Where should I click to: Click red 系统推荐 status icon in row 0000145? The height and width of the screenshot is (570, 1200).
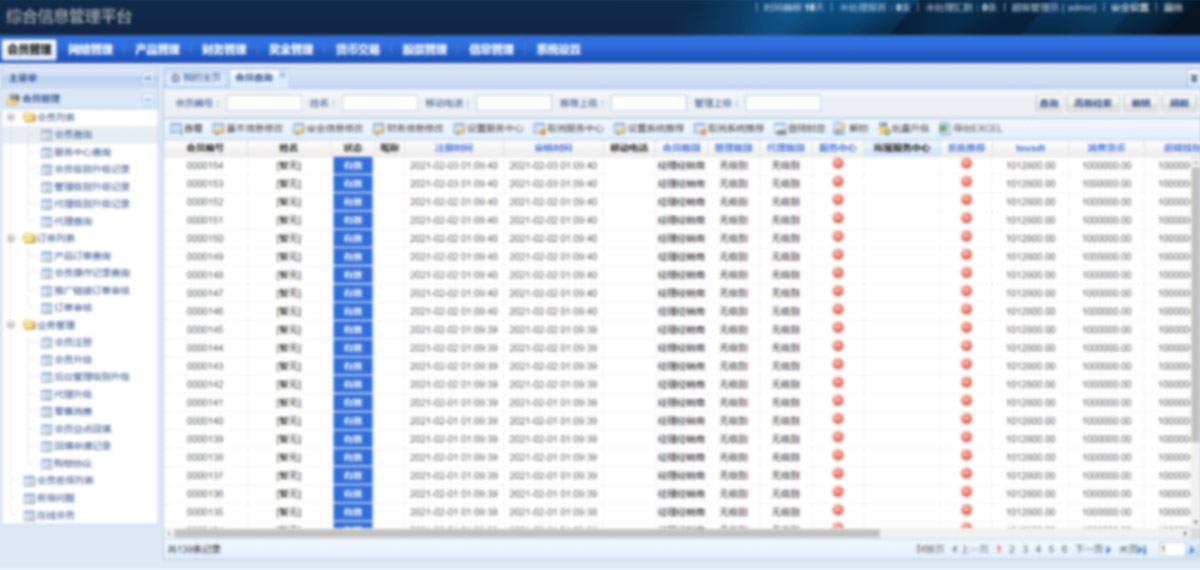tap(966, 326)
